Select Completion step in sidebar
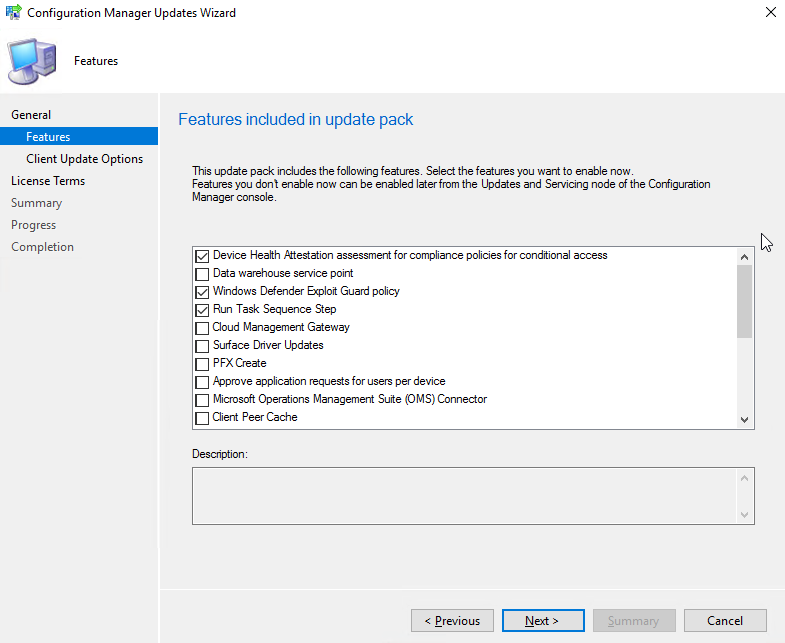Image resolution: width=785 pixels, height=643 pixels. (43, 247)
